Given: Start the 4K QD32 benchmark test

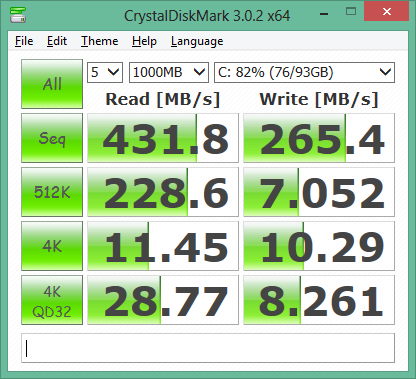Looking at the screenshot, I should pyautogui.click(x=52, y=300).
